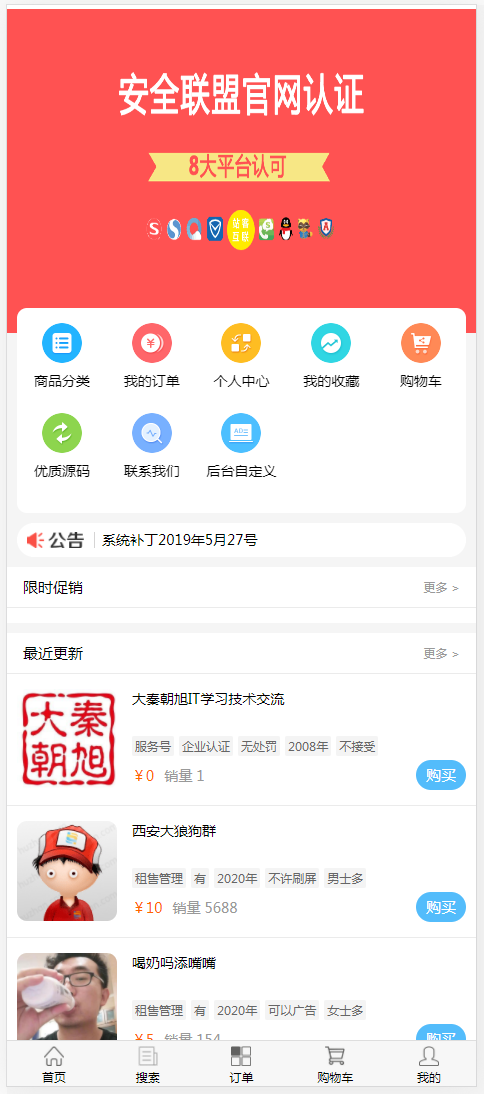The height and width of the screenshot is (1094, 484).
Task: Click the QQ penguin icon in banner
Action: pyautogui.click(x=285, y=229)
